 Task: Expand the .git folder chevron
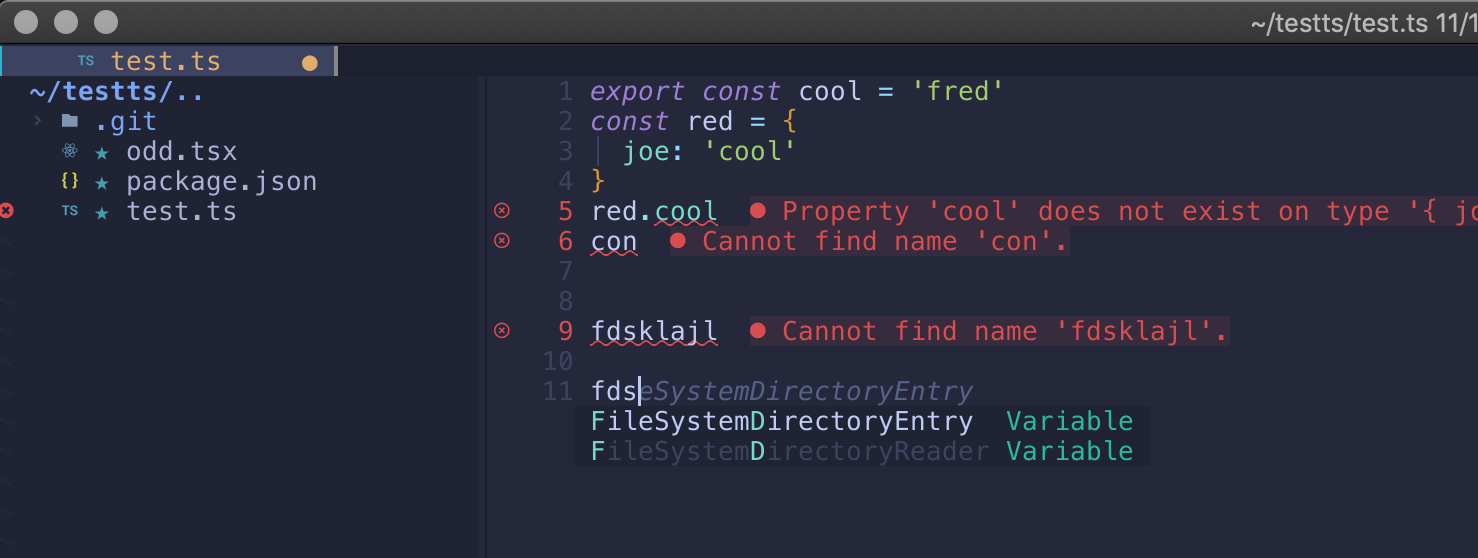pos(38,121)
